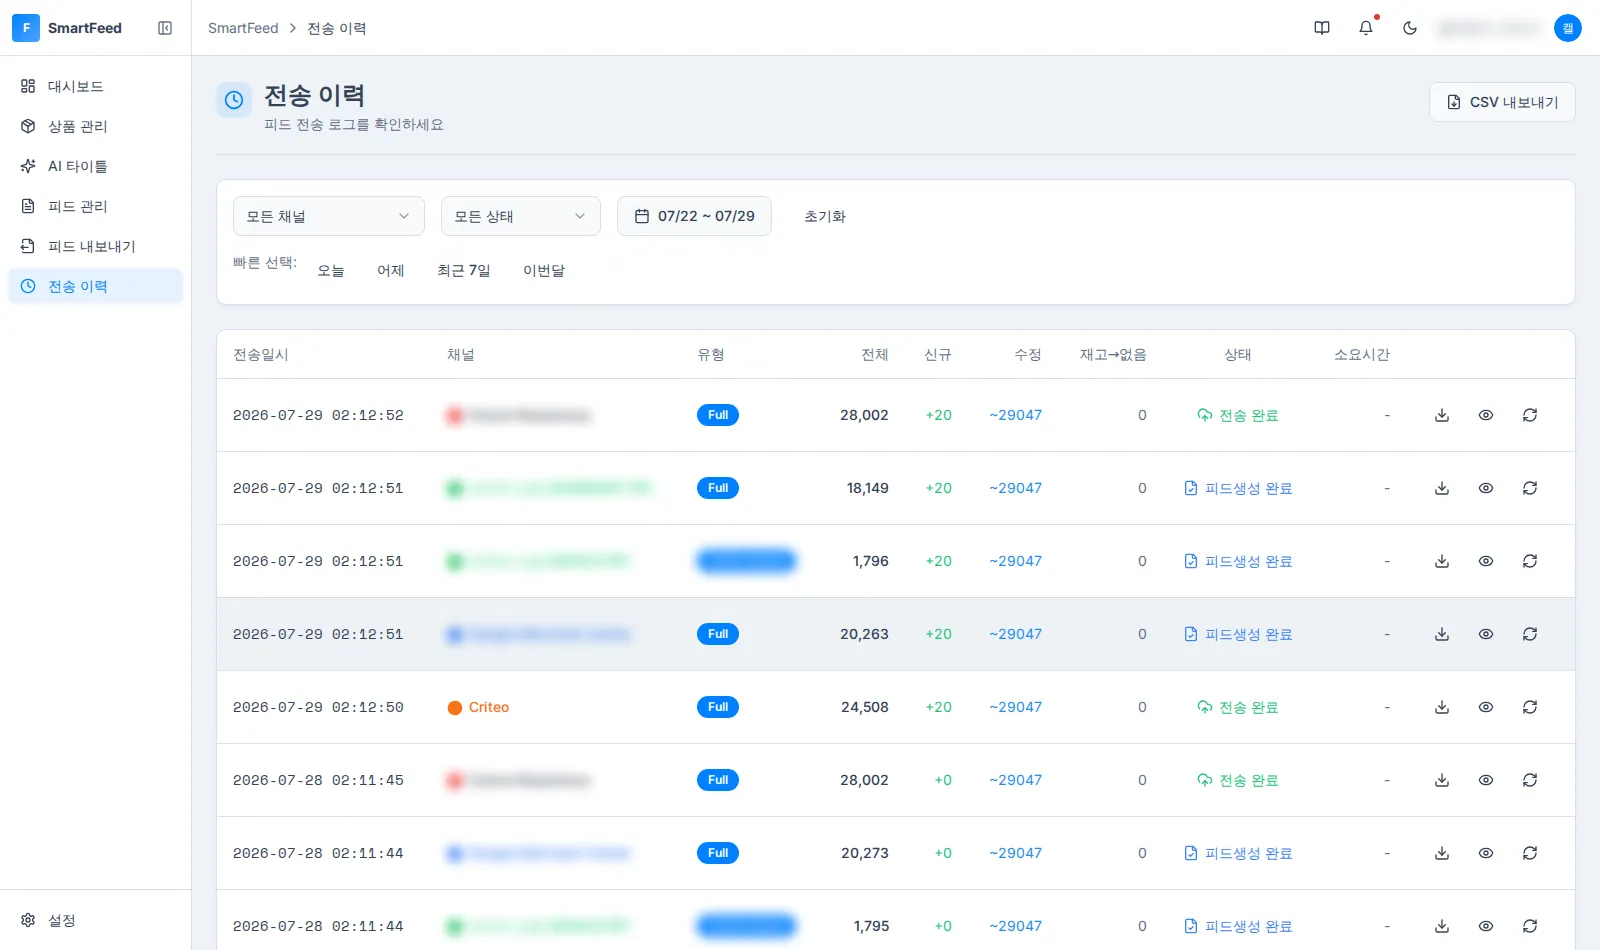Click SmartFeed breadcrumb link
The height and width of the screenshot is (950, 1600).
pos(243,28)
